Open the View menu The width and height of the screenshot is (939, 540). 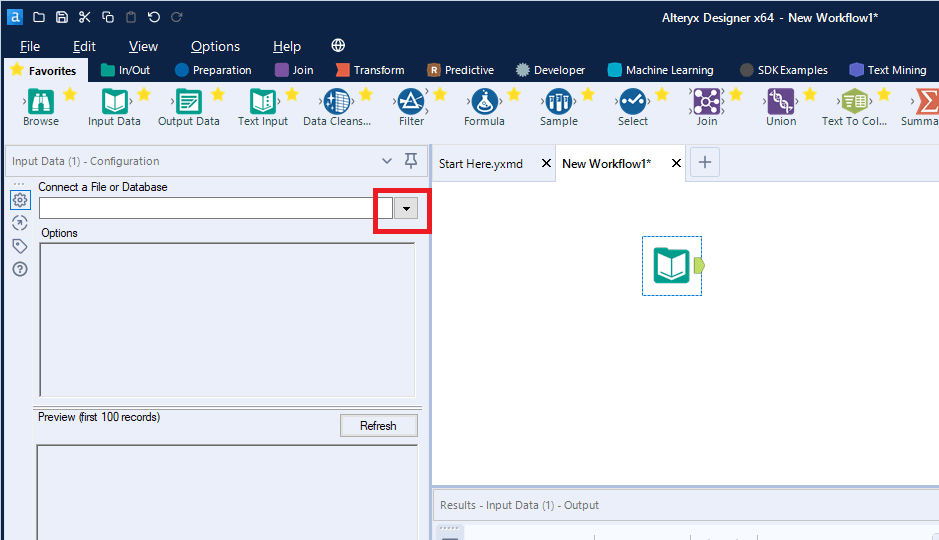(143, 46)
